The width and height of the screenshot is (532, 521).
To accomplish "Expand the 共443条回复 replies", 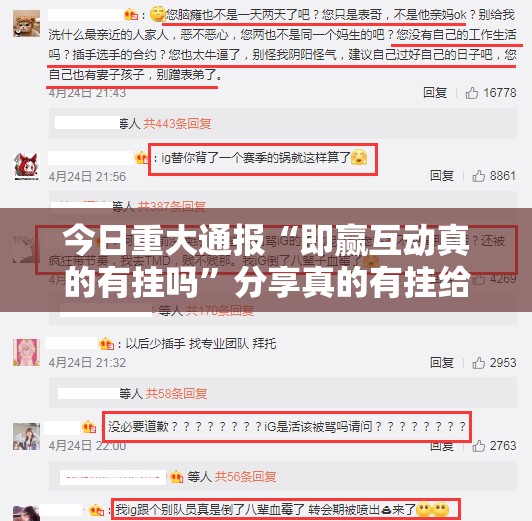I will coord(177,123).
